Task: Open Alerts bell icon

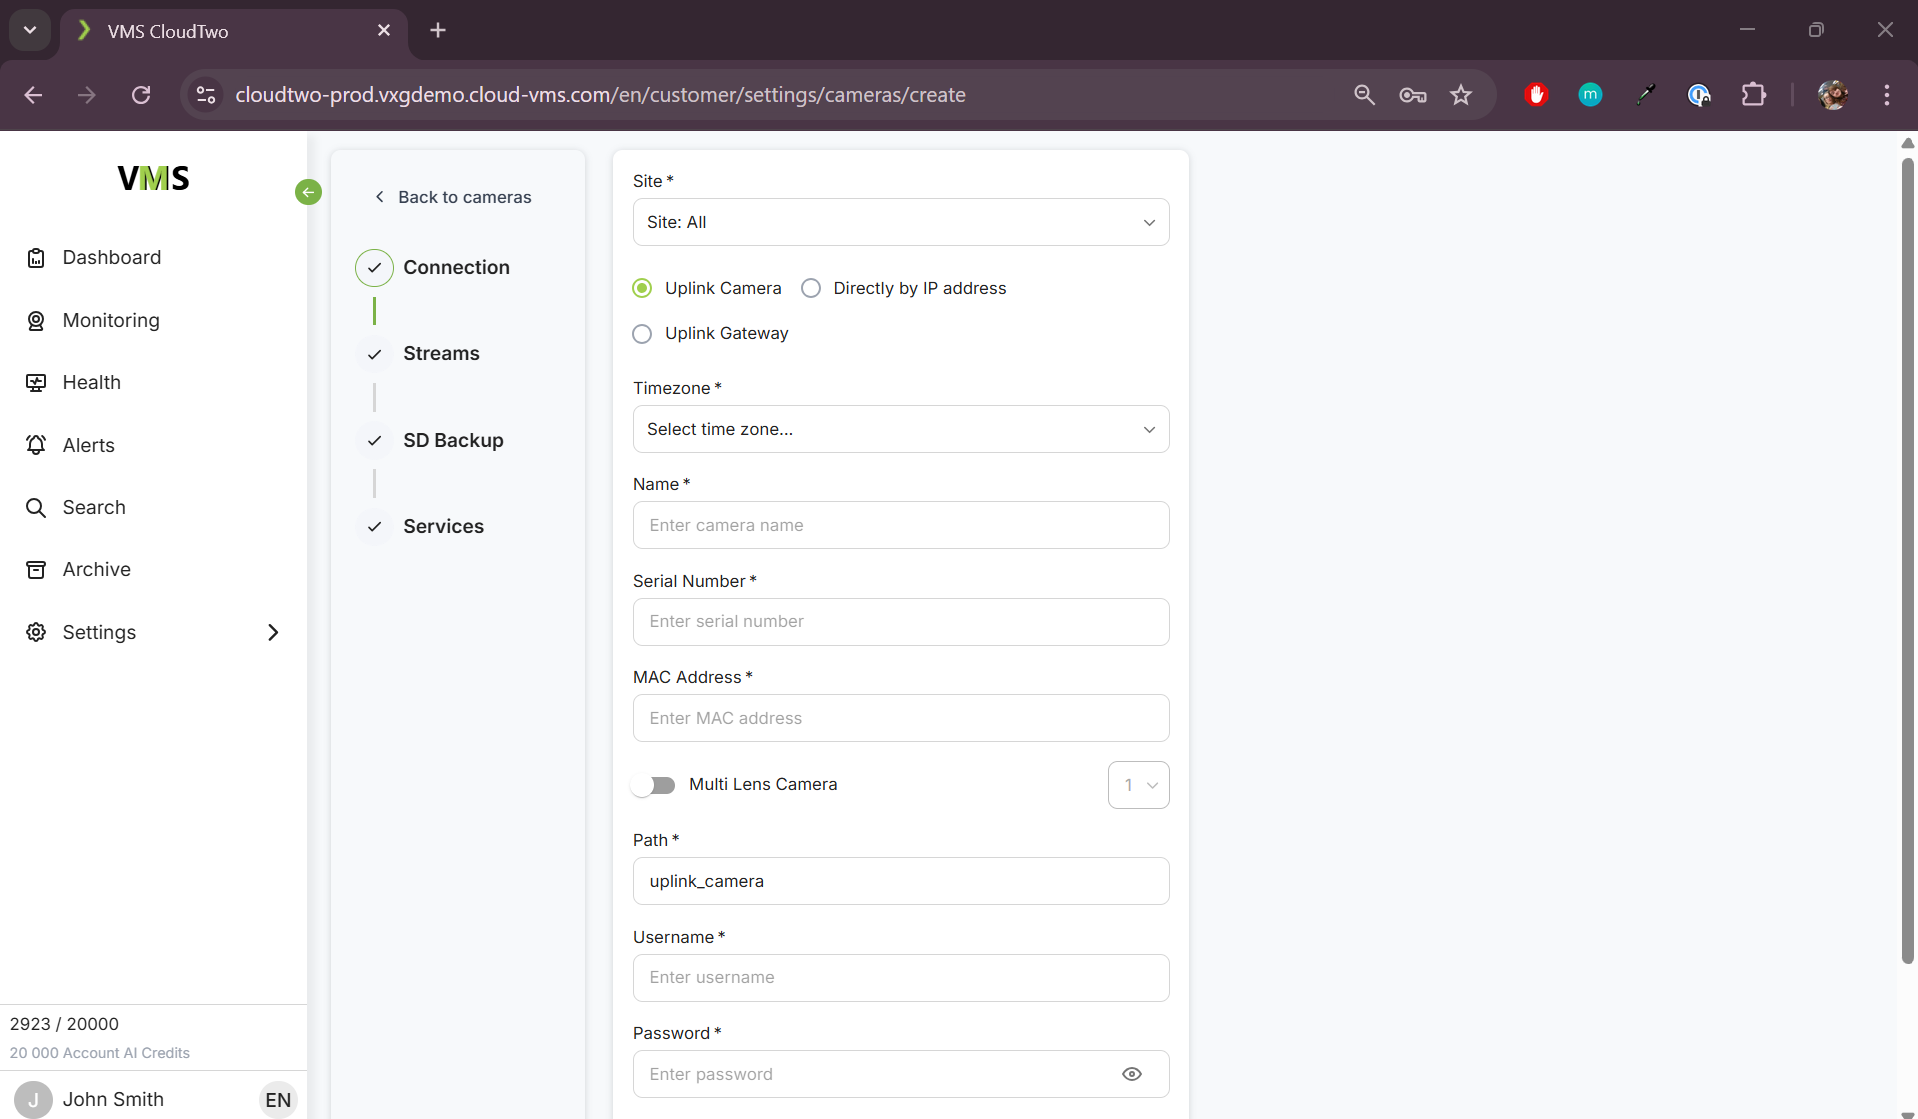Action: click(36, 445)
